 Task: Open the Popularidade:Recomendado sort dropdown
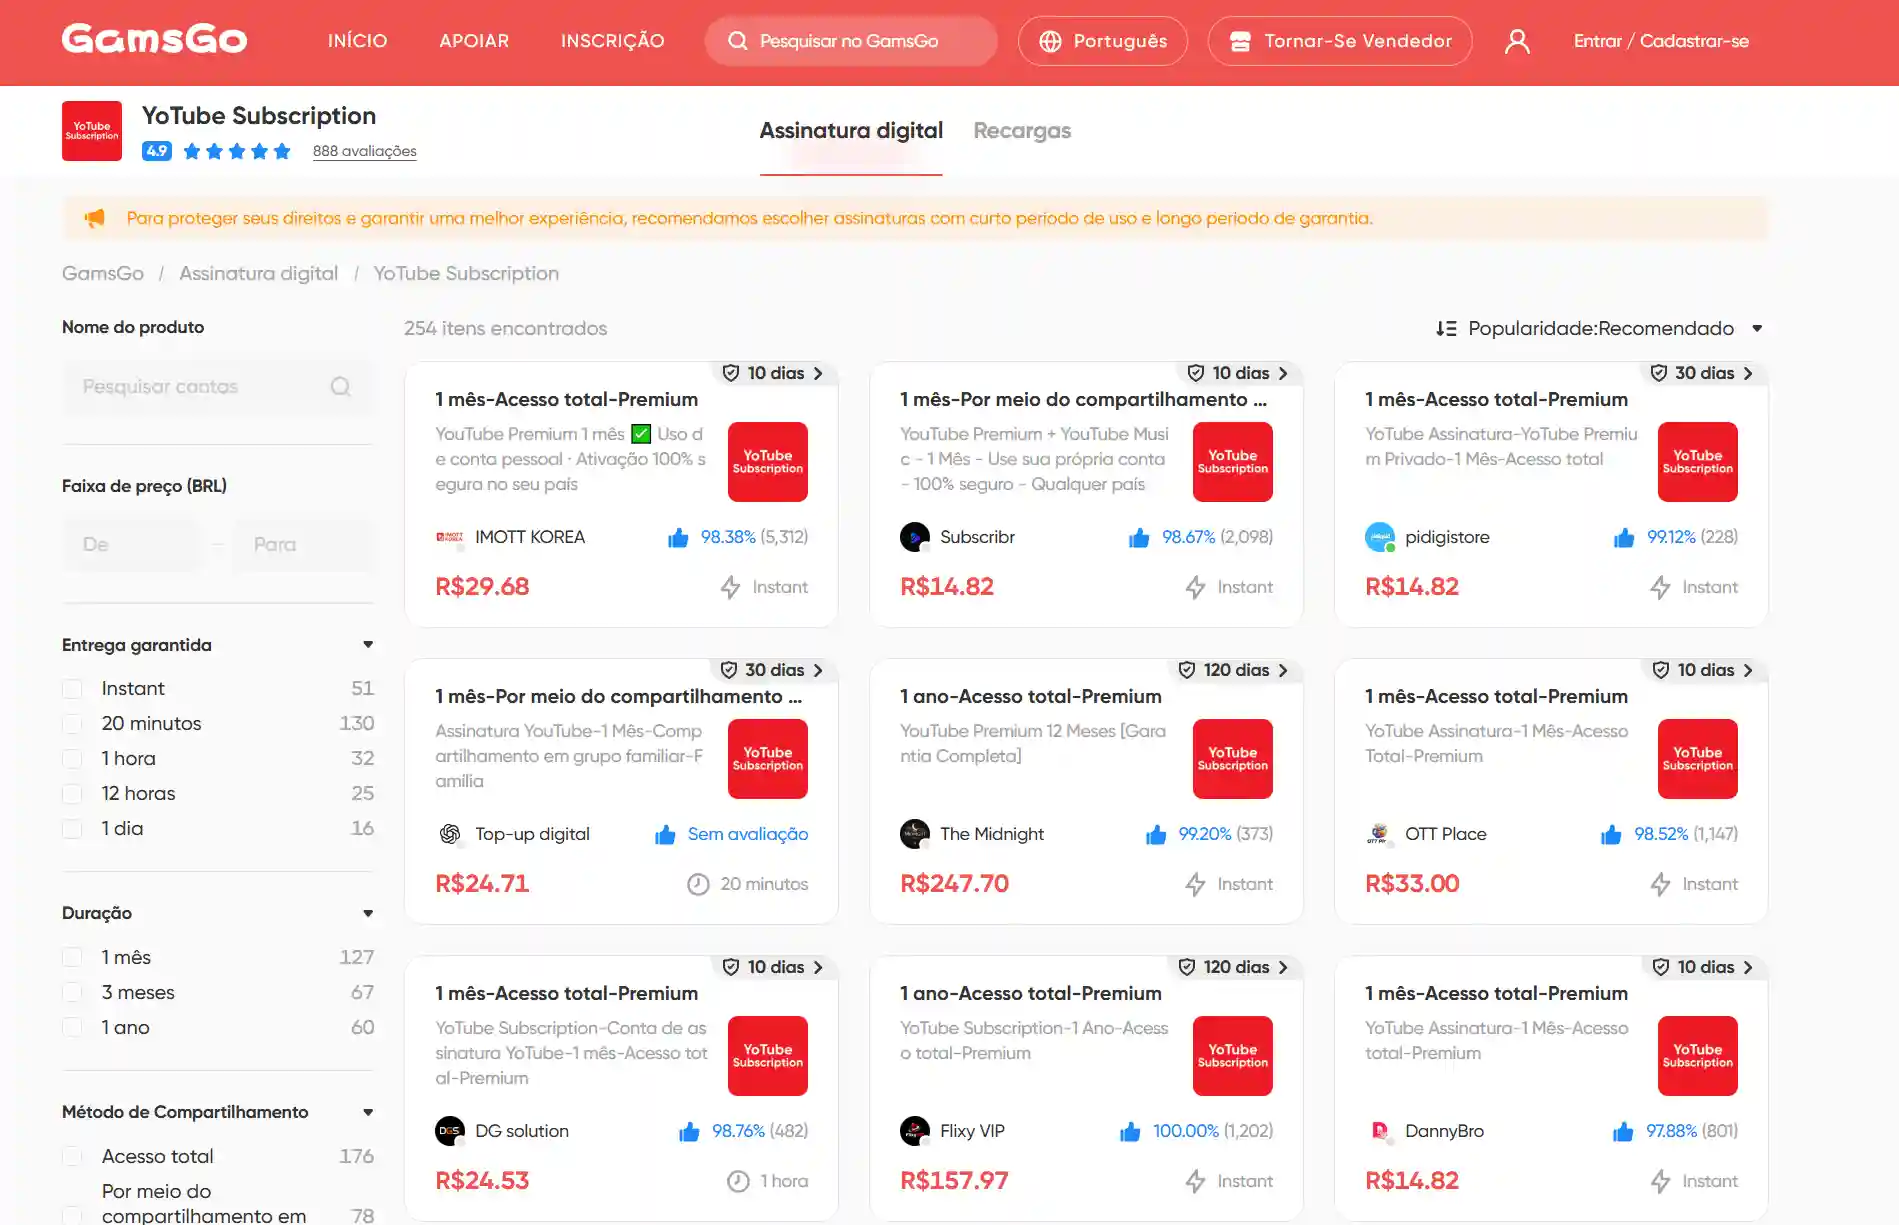(x=1599, y=329)
